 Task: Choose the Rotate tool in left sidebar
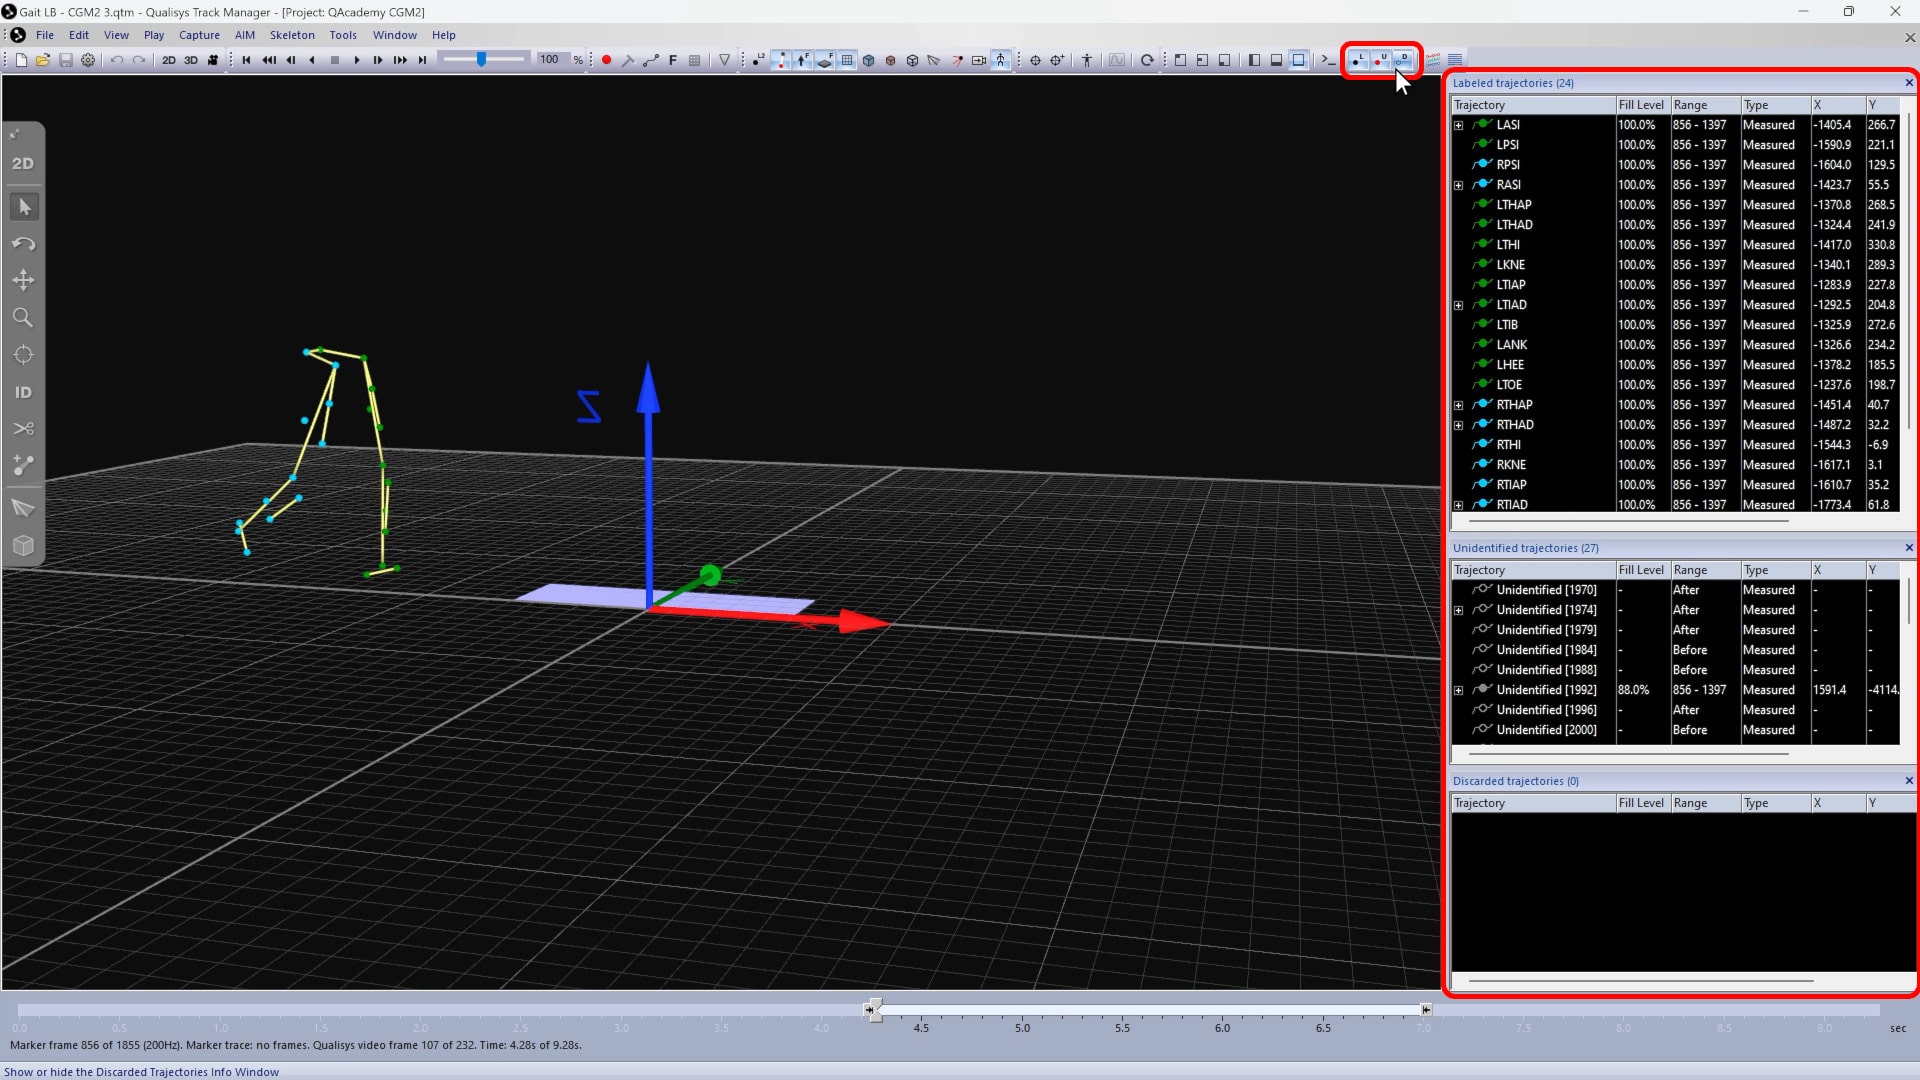(24, 244)
